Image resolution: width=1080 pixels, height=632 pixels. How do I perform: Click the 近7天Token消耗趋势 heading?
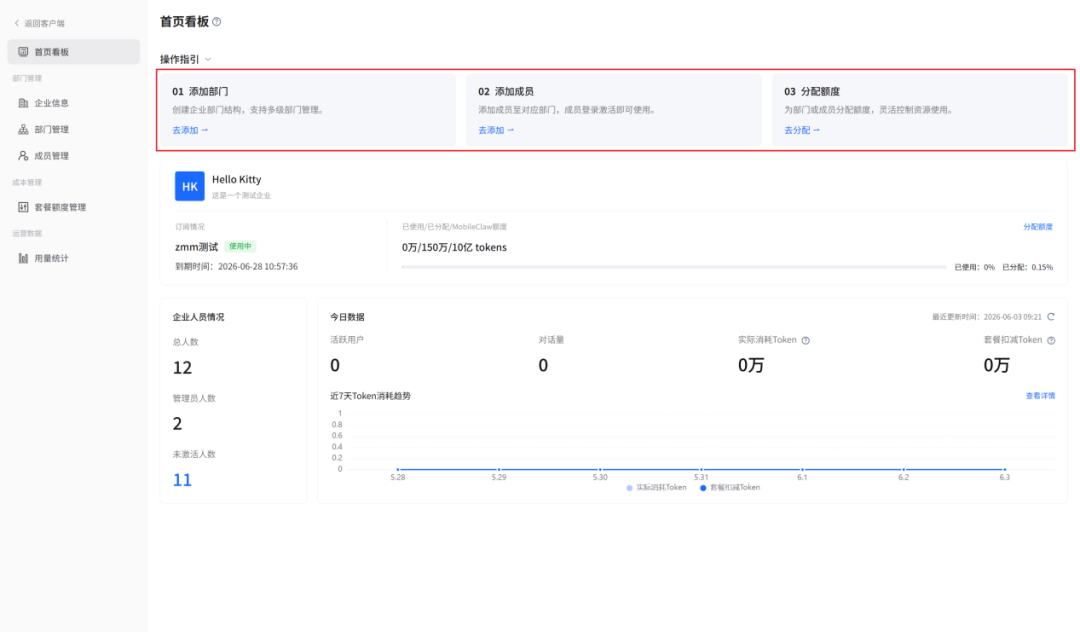click(x=370, y=396)
